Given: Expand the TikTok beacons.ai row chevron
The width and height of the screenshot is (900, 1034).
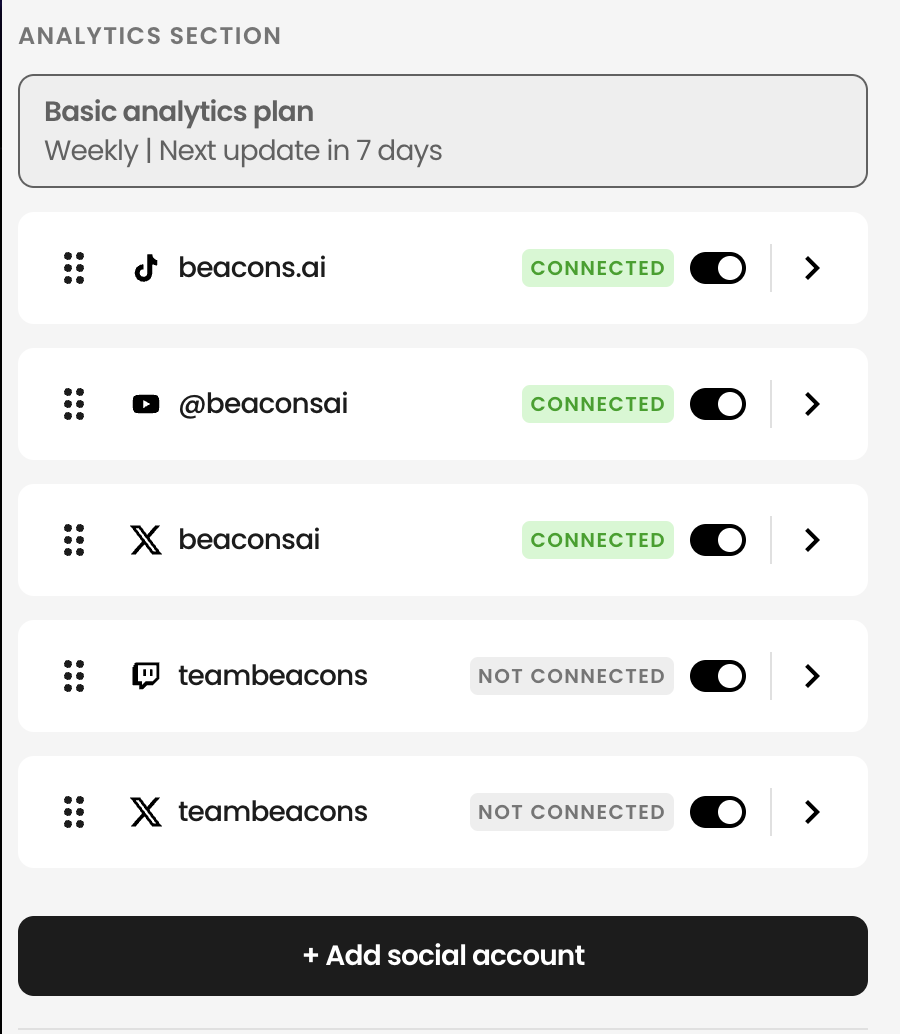Looking at the screenshot, I should 812,268.
